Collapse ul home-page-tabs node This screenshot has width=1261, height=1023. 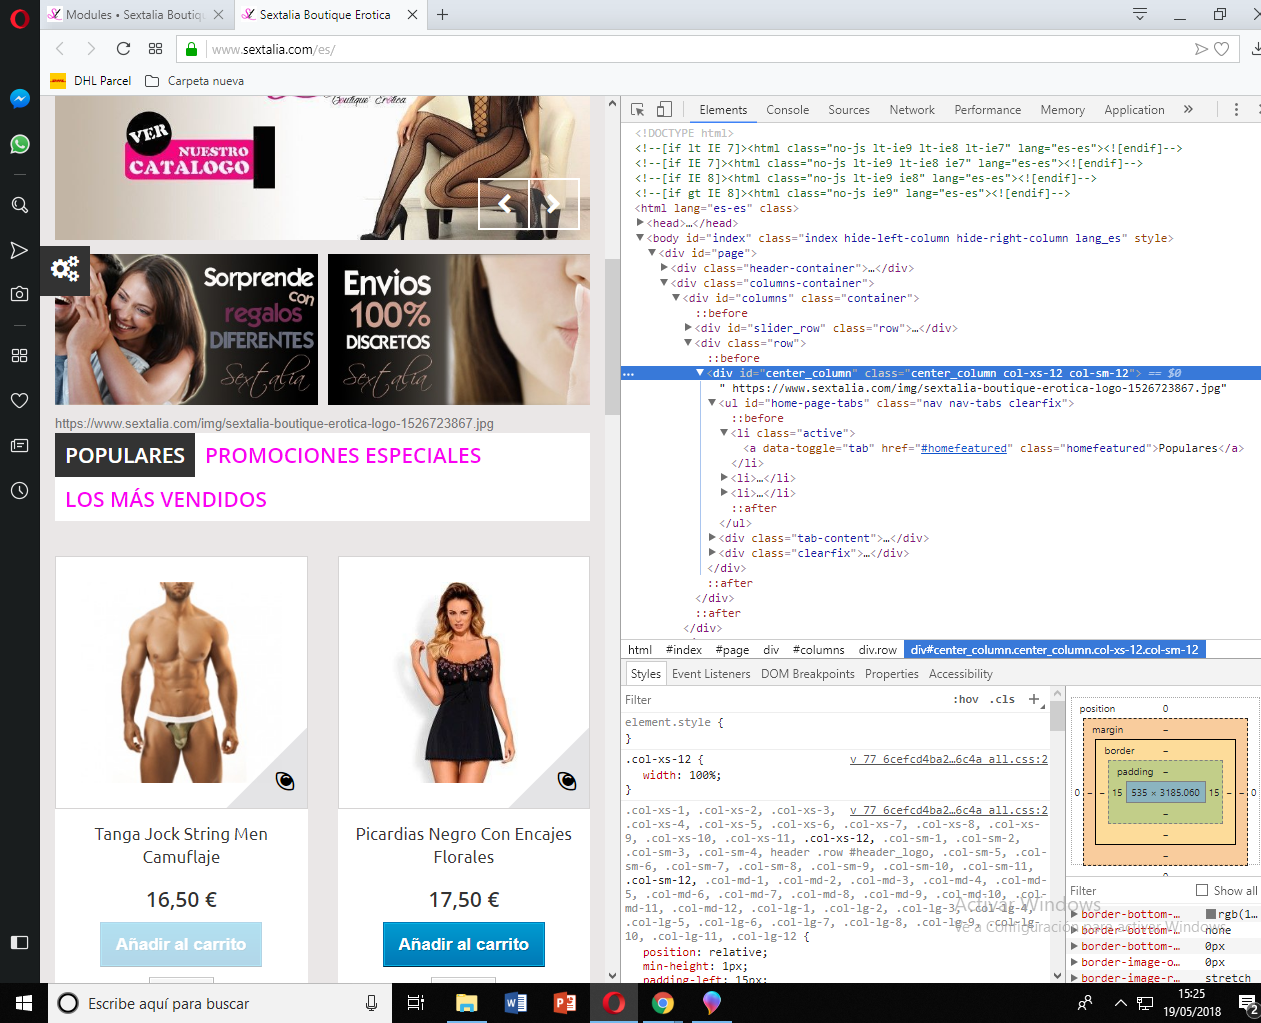click(712, 403)
